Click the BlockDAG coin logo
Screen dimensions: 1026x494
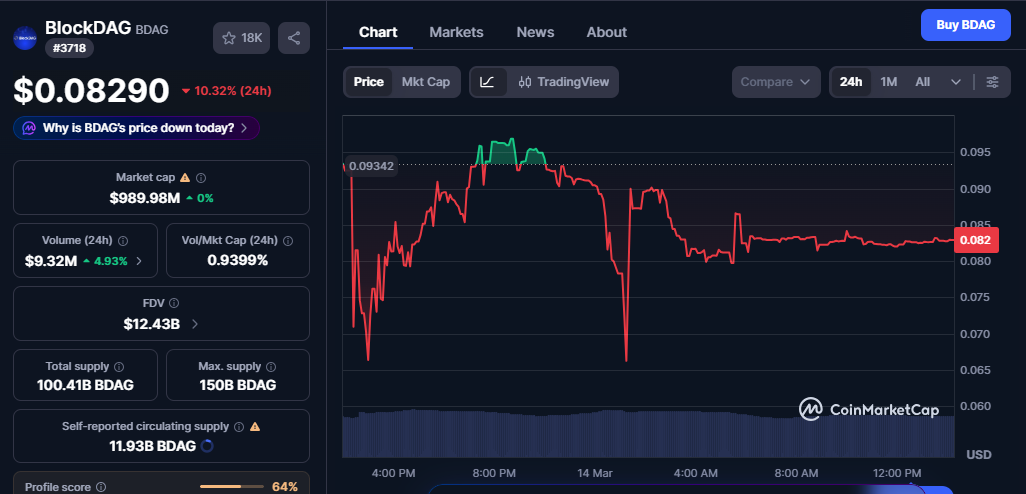tap(25, 38)
